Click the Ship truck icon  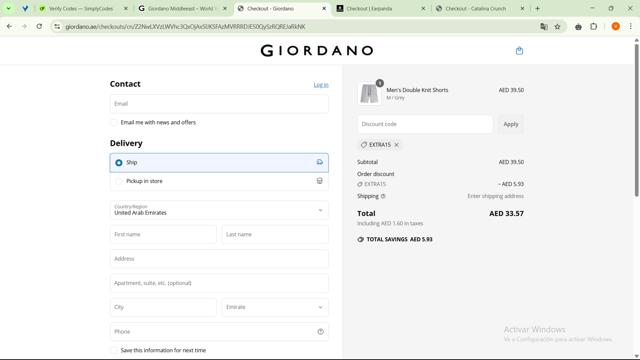(x=320, y=162)
